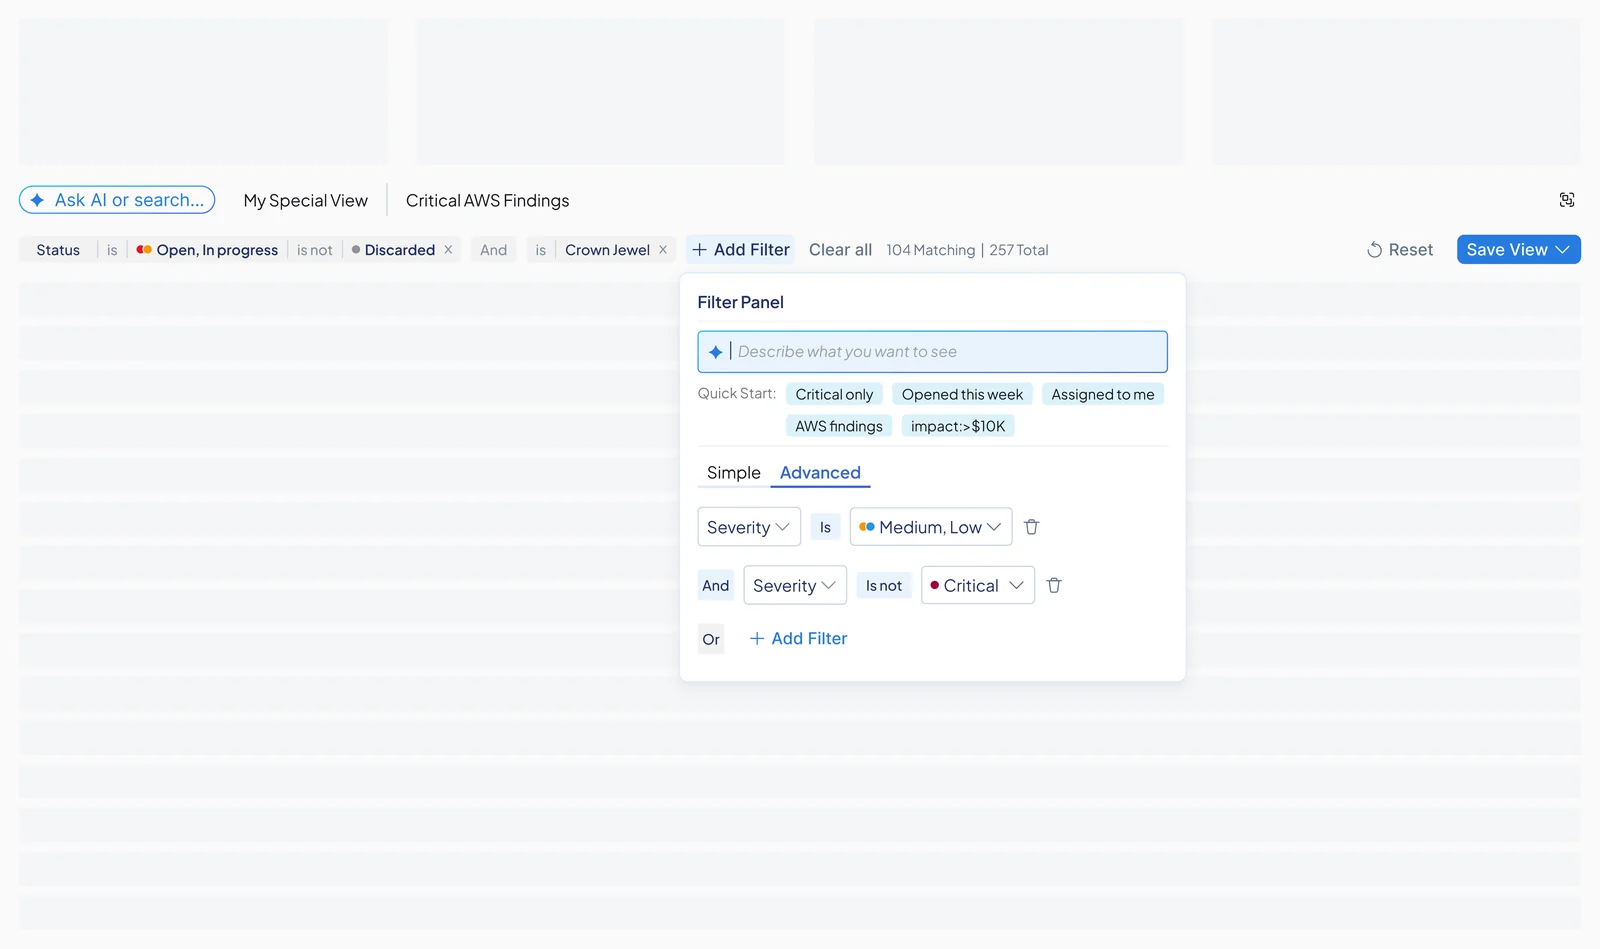Screen dimensions: 1600x949
Task: Toggle the Or connector in Filter Panel
Action: (711, 639)
